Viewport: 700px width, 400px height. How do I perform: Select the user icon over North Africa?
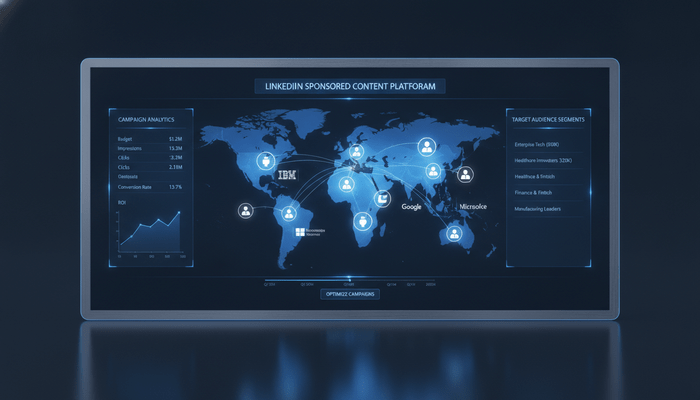tap(346, 184)
